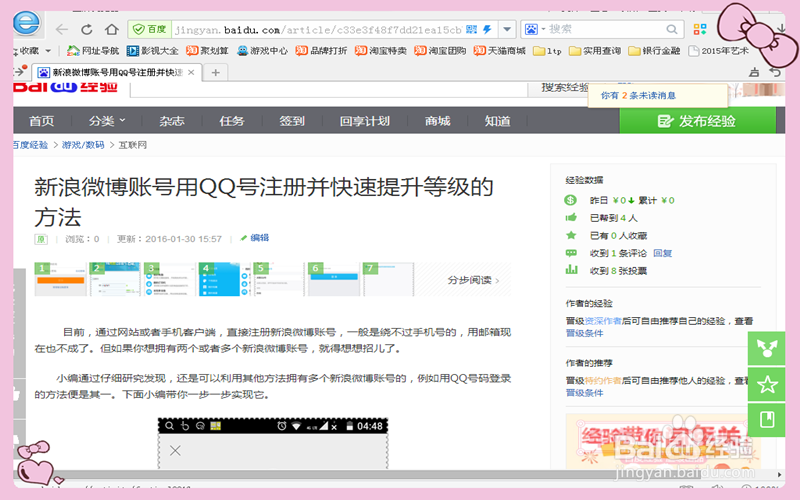
Task: Click 分步阅读 step-by-step reading link
Action: tap(473, 280)
